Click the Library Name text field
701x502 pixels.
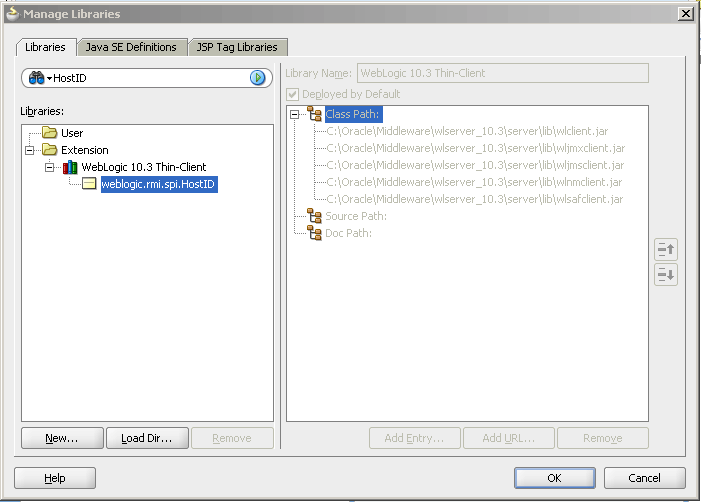(503, 73)
